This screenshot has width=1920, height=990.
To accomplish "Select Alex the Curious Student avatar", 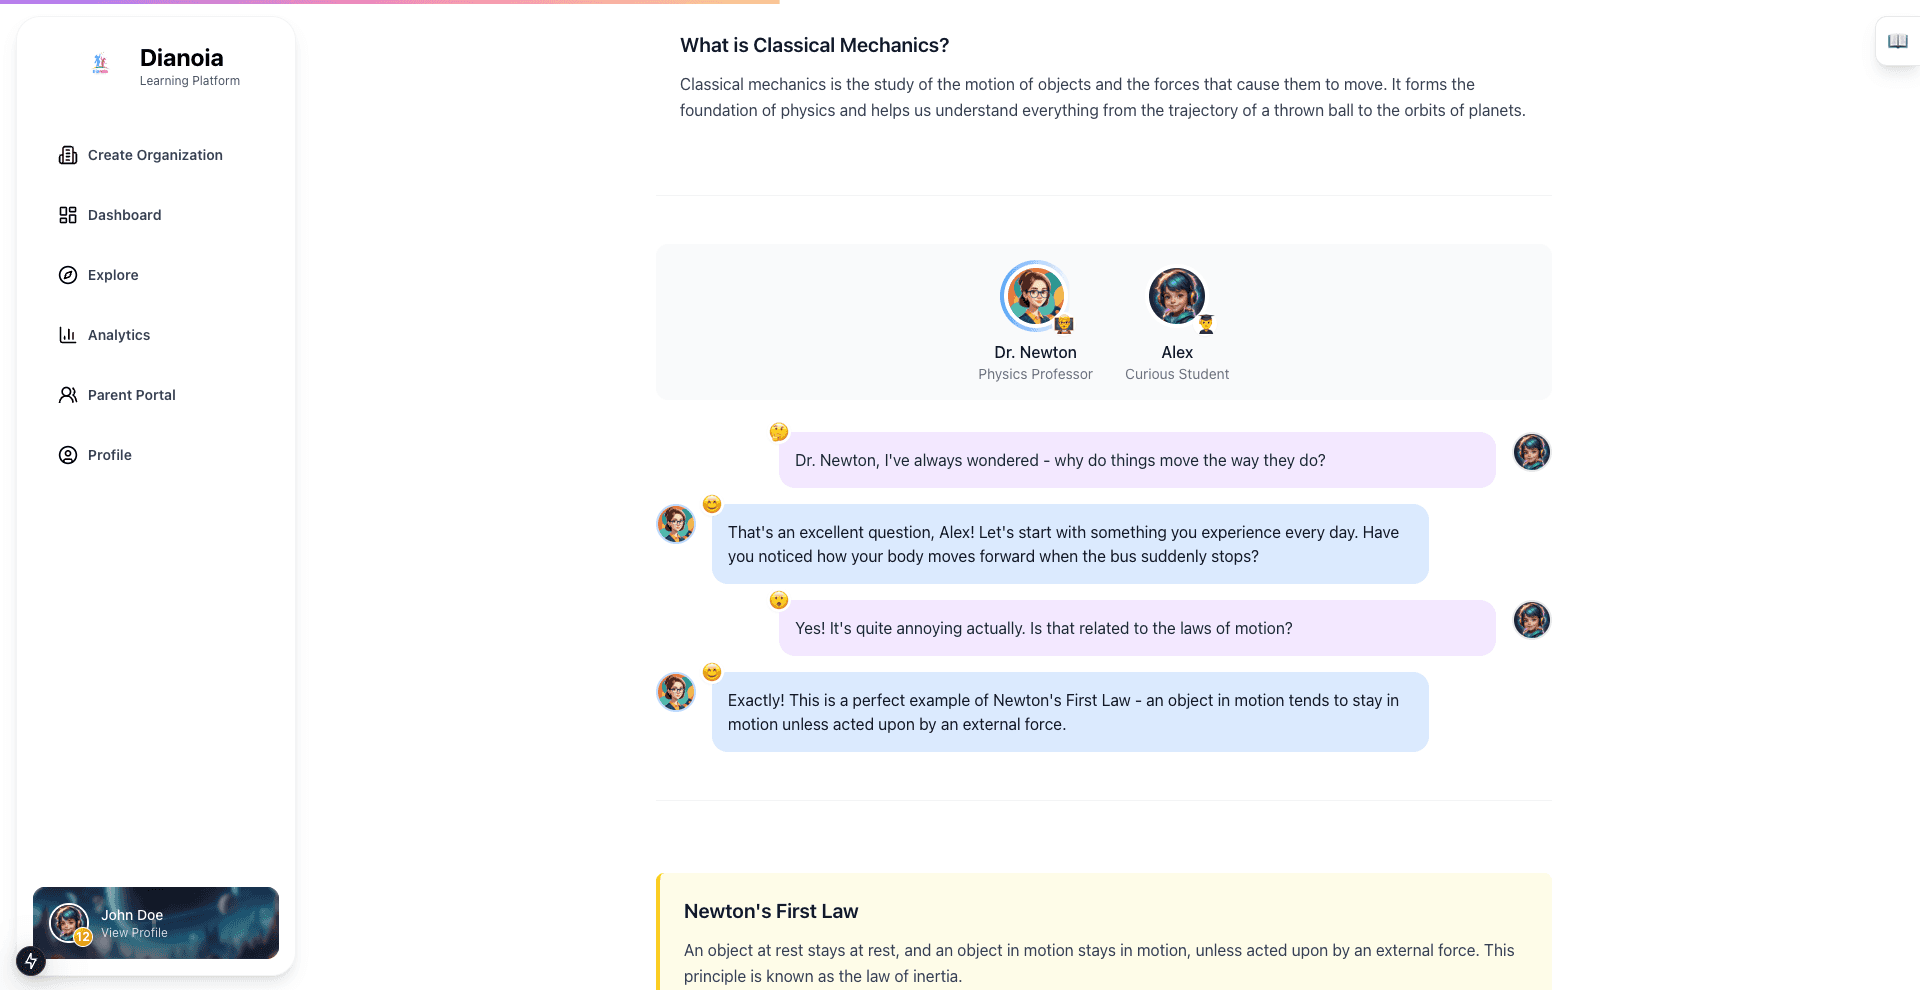I will [x=1177, y=296].
